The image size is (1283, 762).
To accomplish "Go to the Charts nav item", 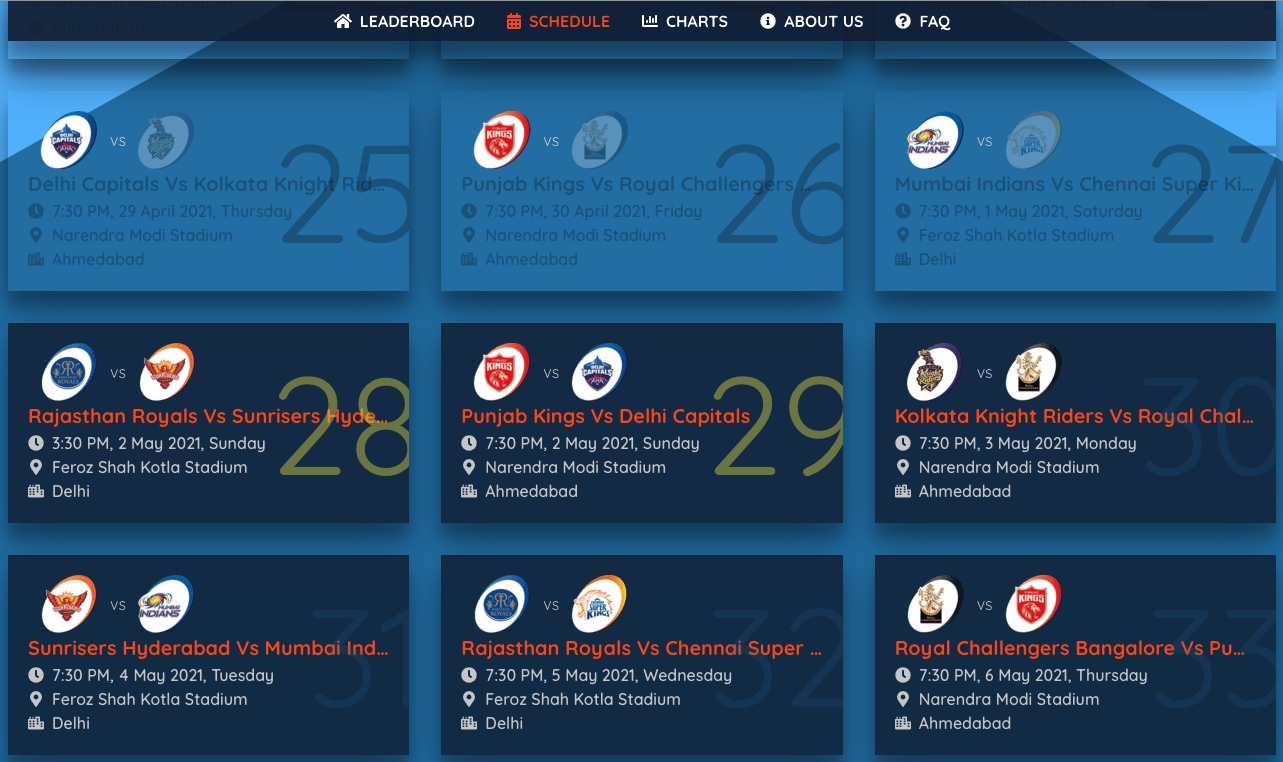I will (685, 21).
